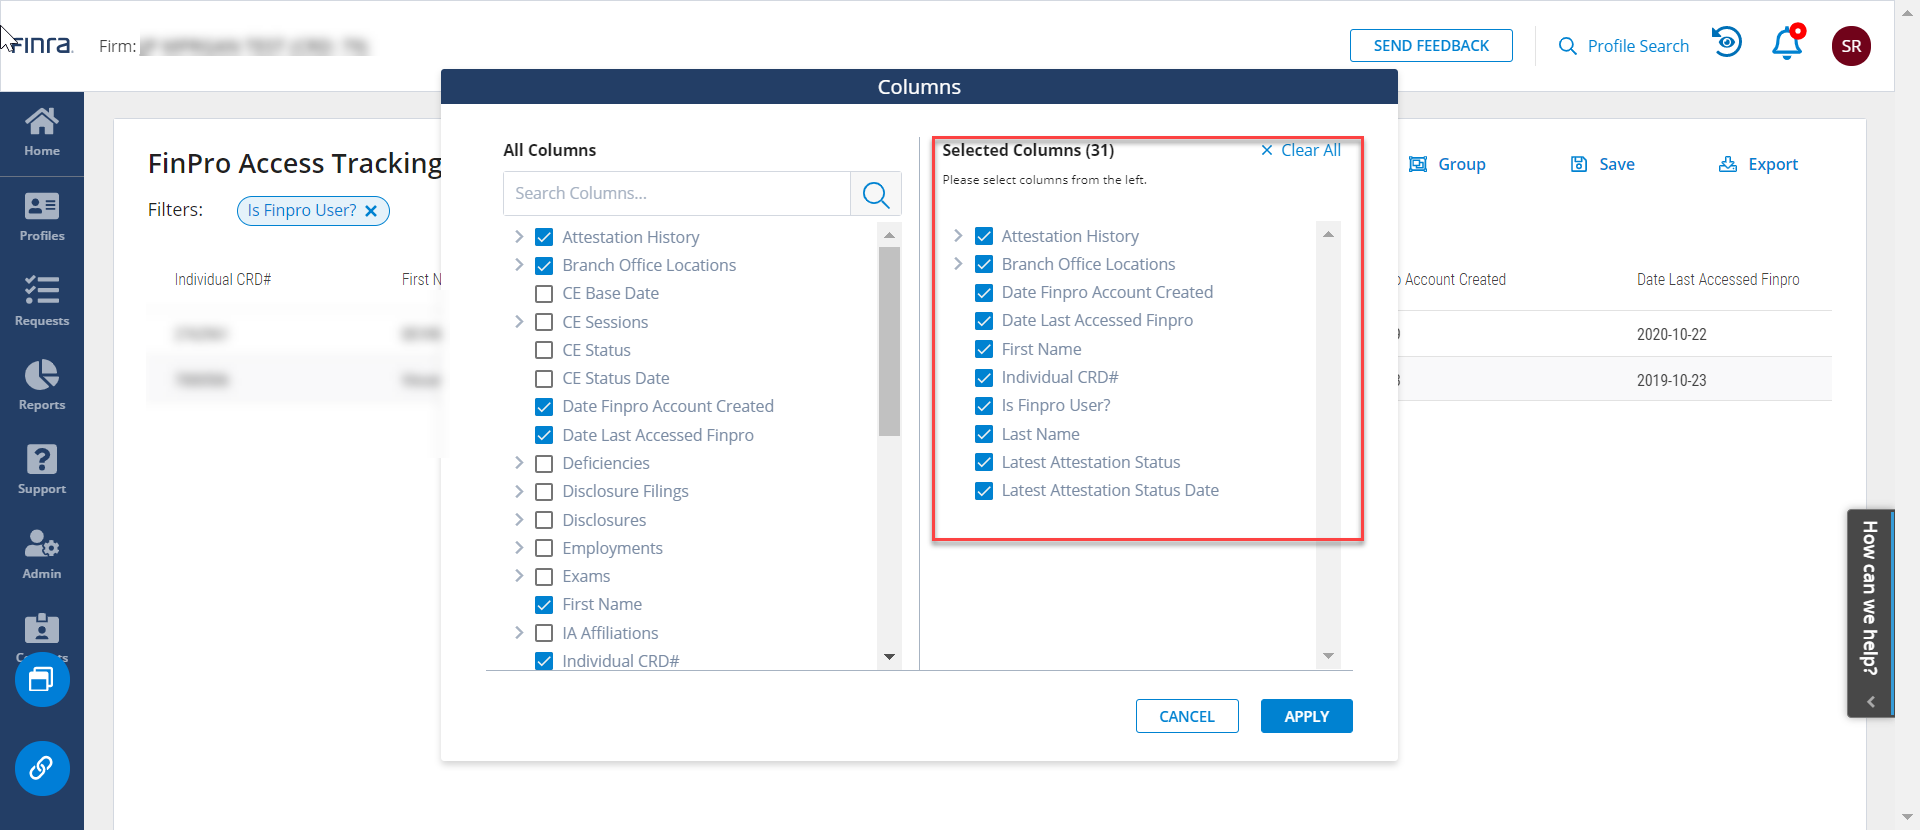
Task: Open the Requests sidebar section
Action: tap(42, 301)
